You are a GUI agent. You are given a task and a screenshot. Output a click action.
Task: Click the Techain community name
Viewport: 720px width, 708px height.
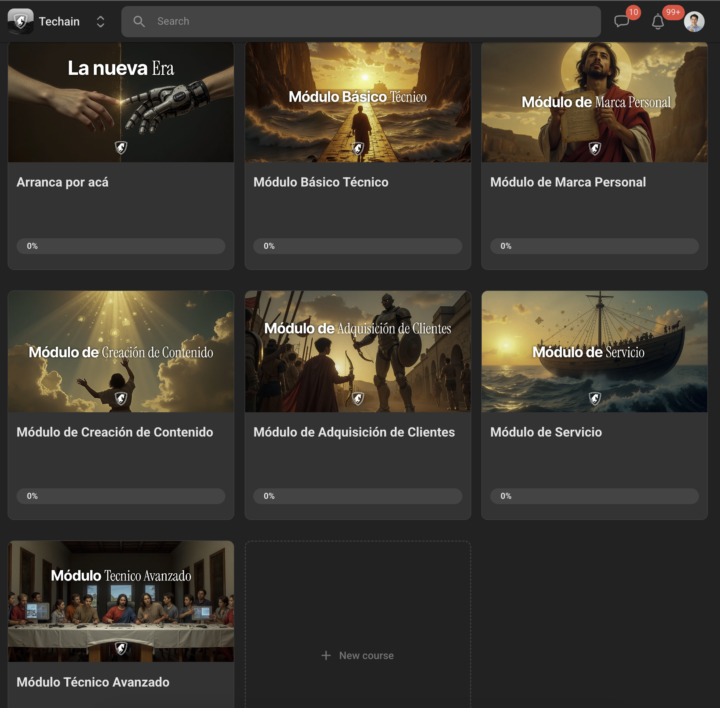point(59,22)
